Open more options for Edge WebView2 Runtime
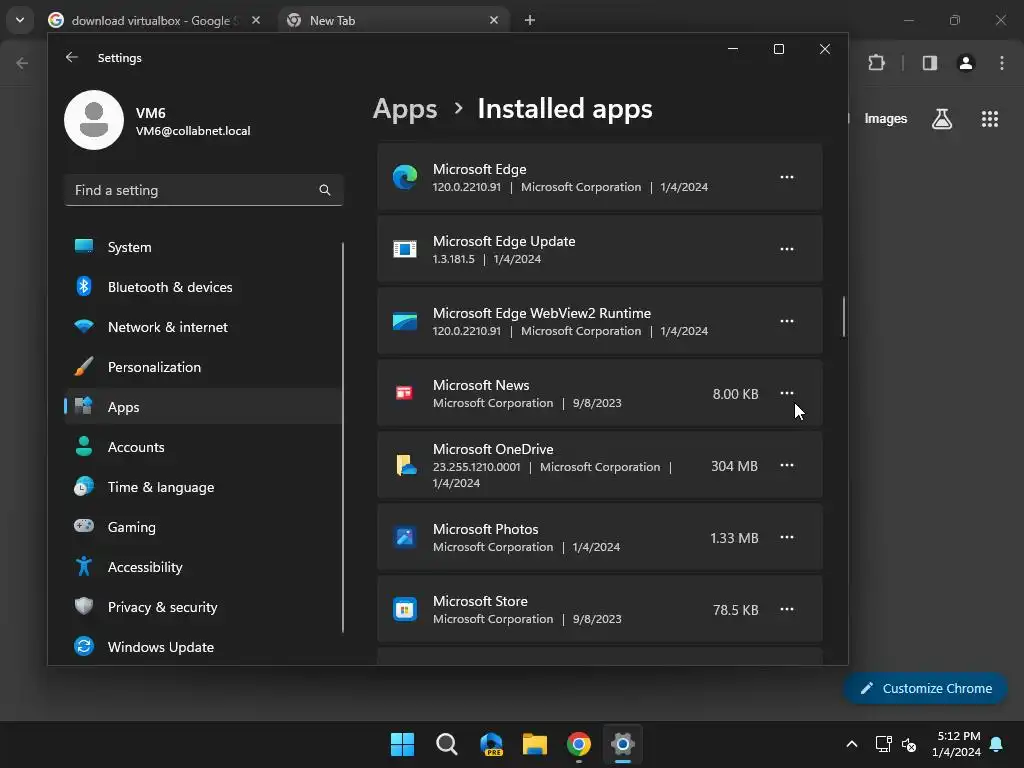1024x768 pixels. [x=787, y=321]
